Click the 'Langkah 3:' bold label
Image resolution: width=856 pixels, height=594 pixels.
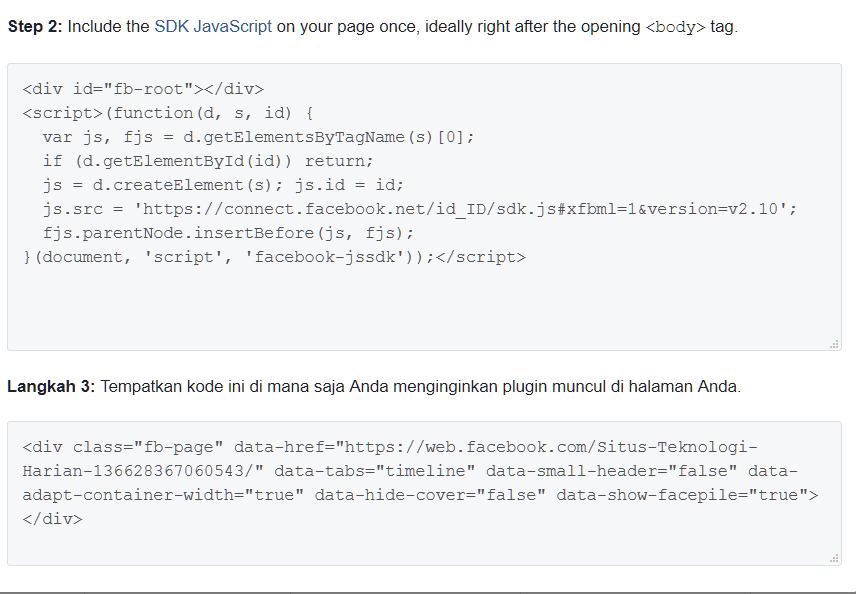[51, 386]
